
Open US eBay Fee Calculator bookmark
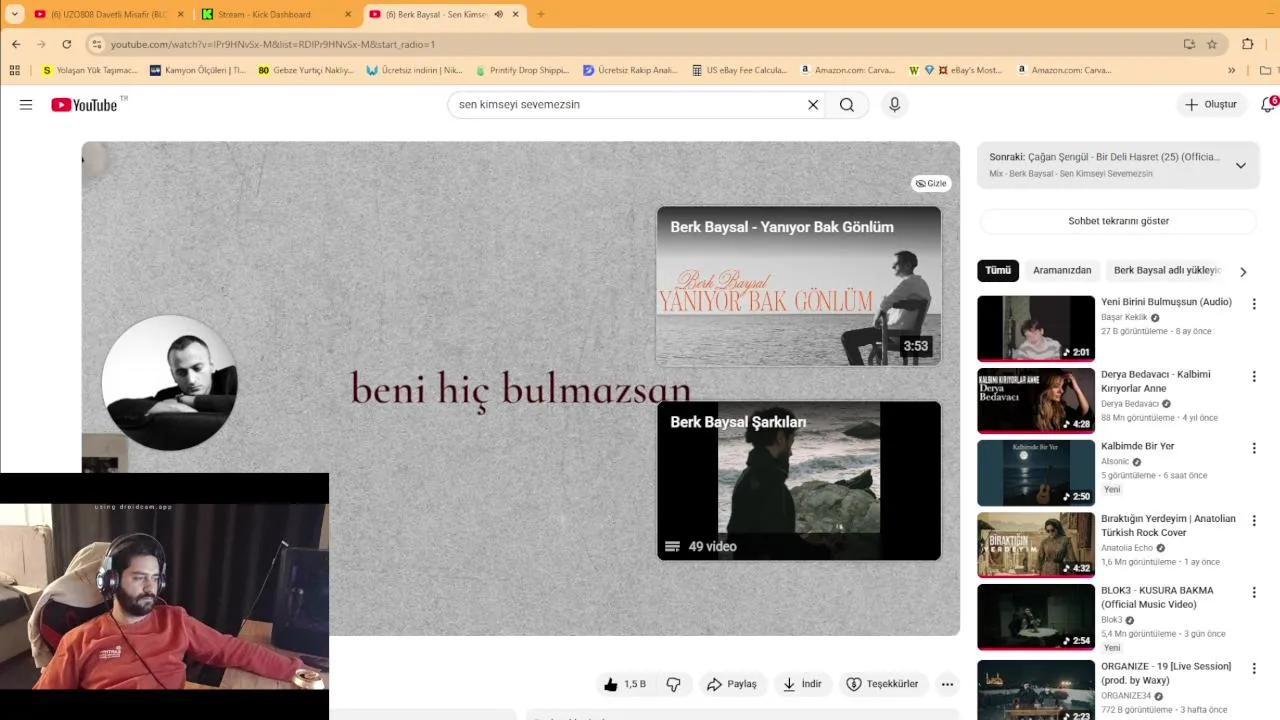[740, 70]
